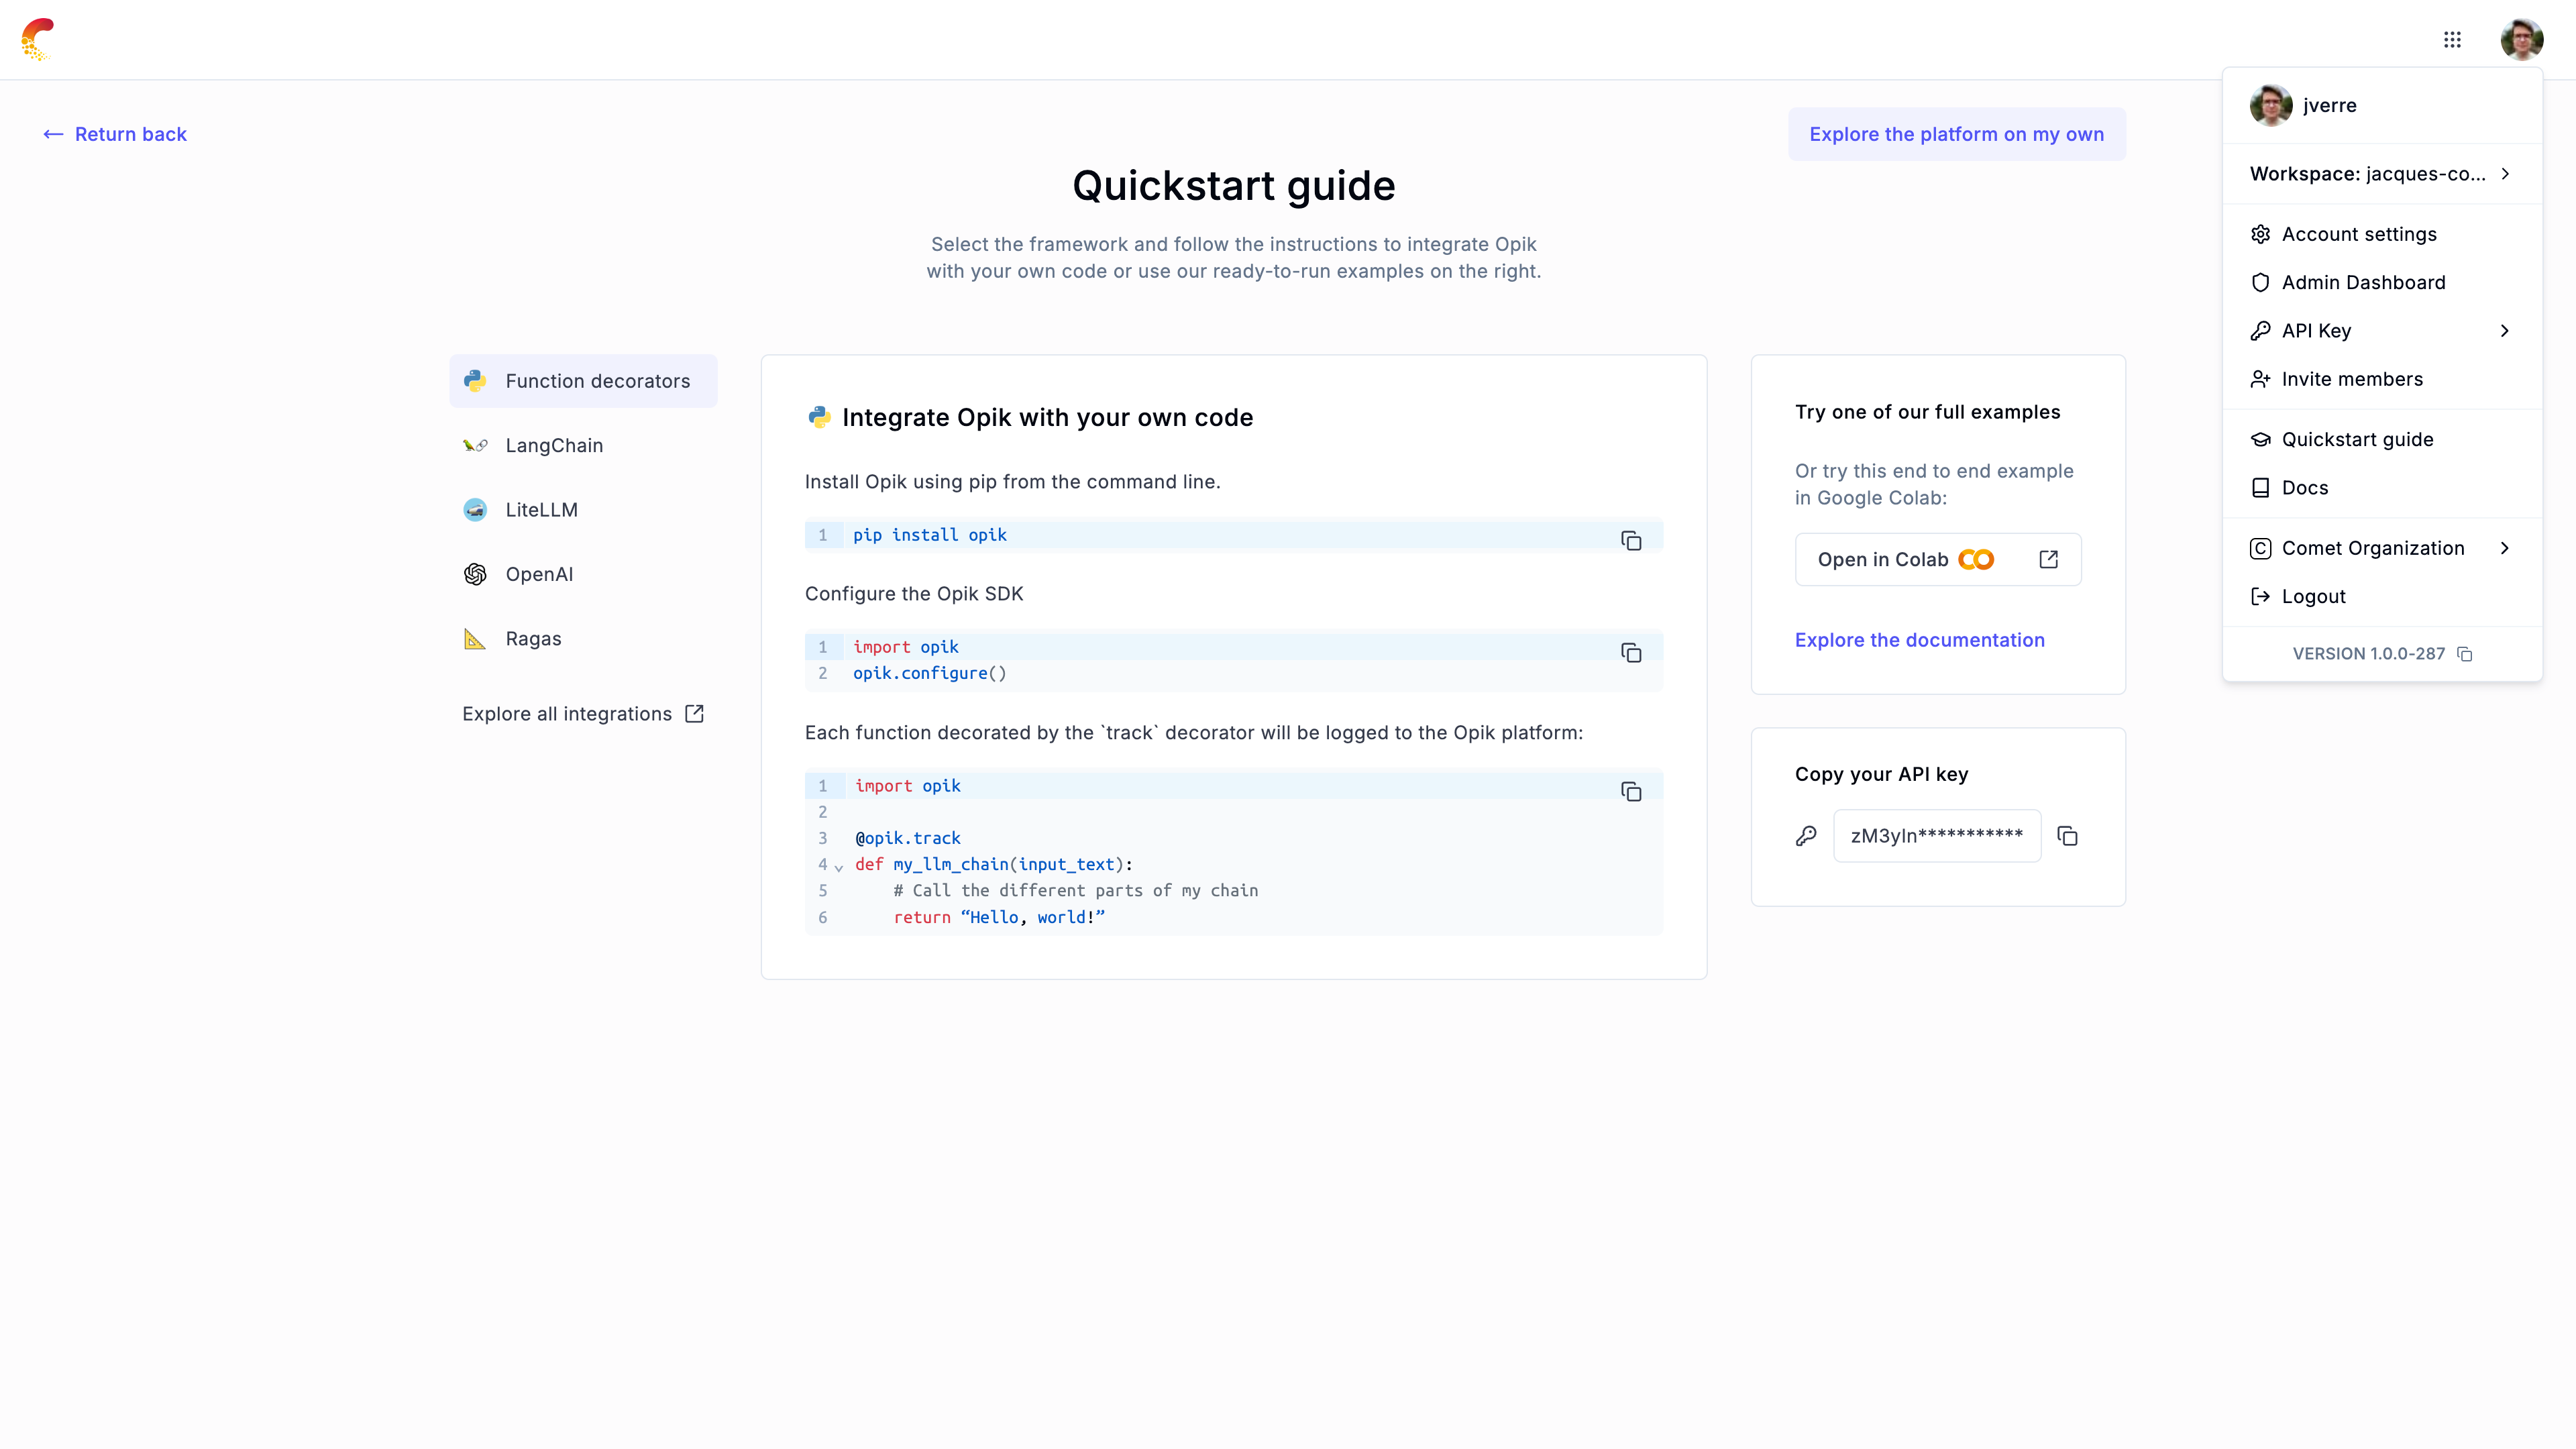Select the OpenAI framework tab
The width and height of the screenshot is (2576, 1449).
[539, 574]
